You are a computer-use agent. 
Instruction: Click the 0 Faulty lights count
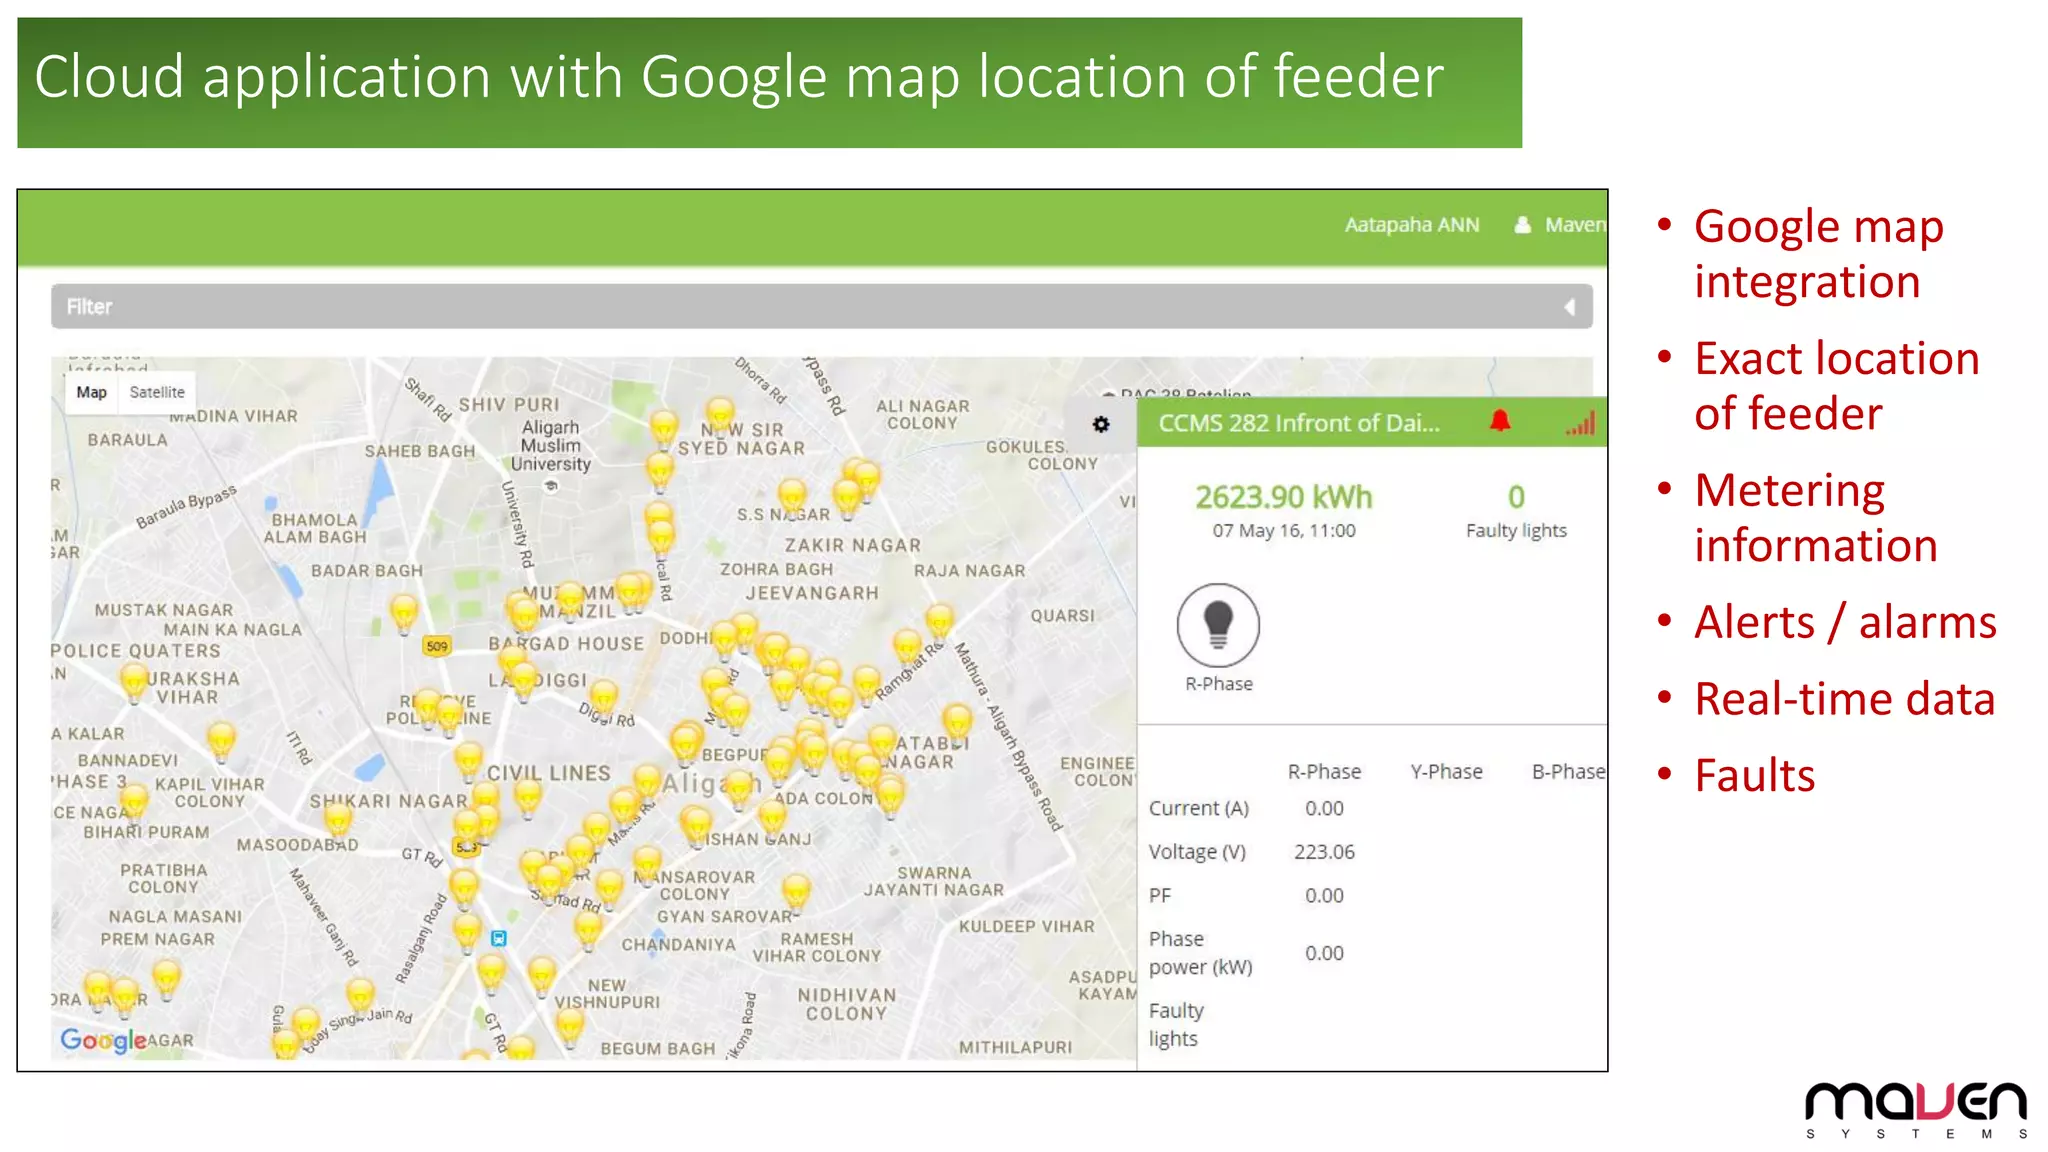(x=1516, y=497)
